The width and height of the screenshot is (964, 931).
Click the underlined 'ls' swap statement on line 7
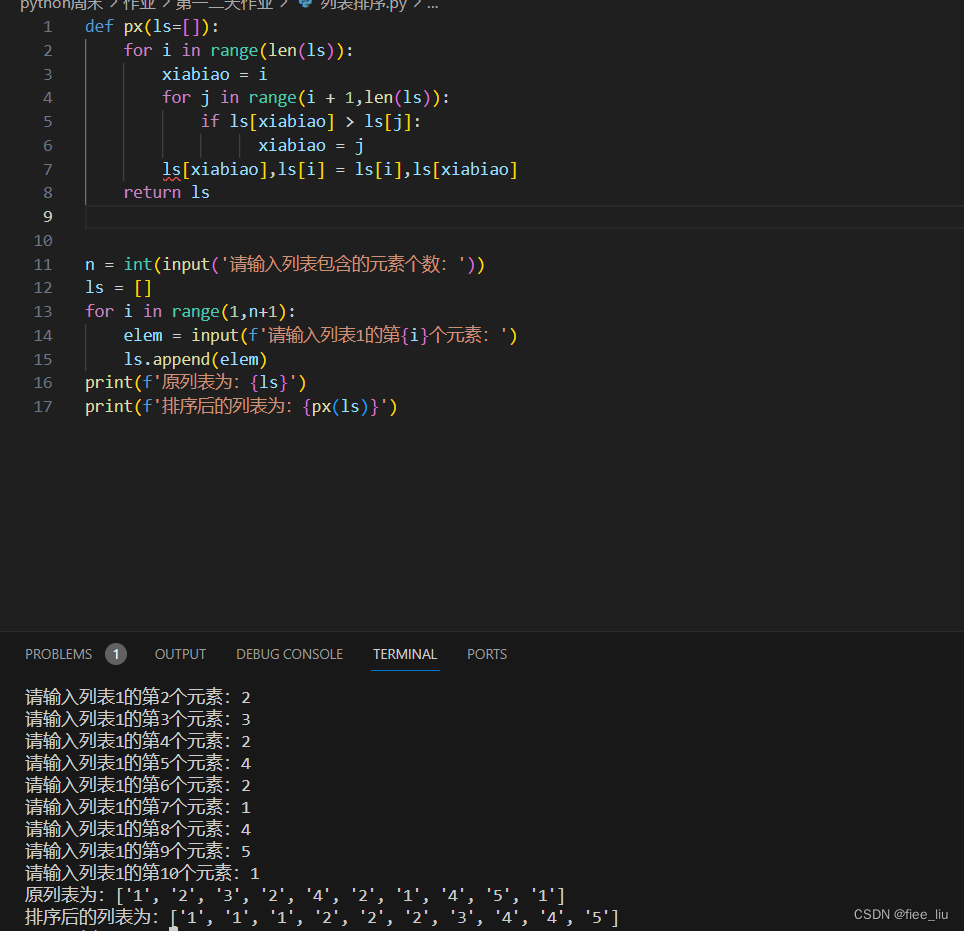pyautogui.click(x=339, y=169)
